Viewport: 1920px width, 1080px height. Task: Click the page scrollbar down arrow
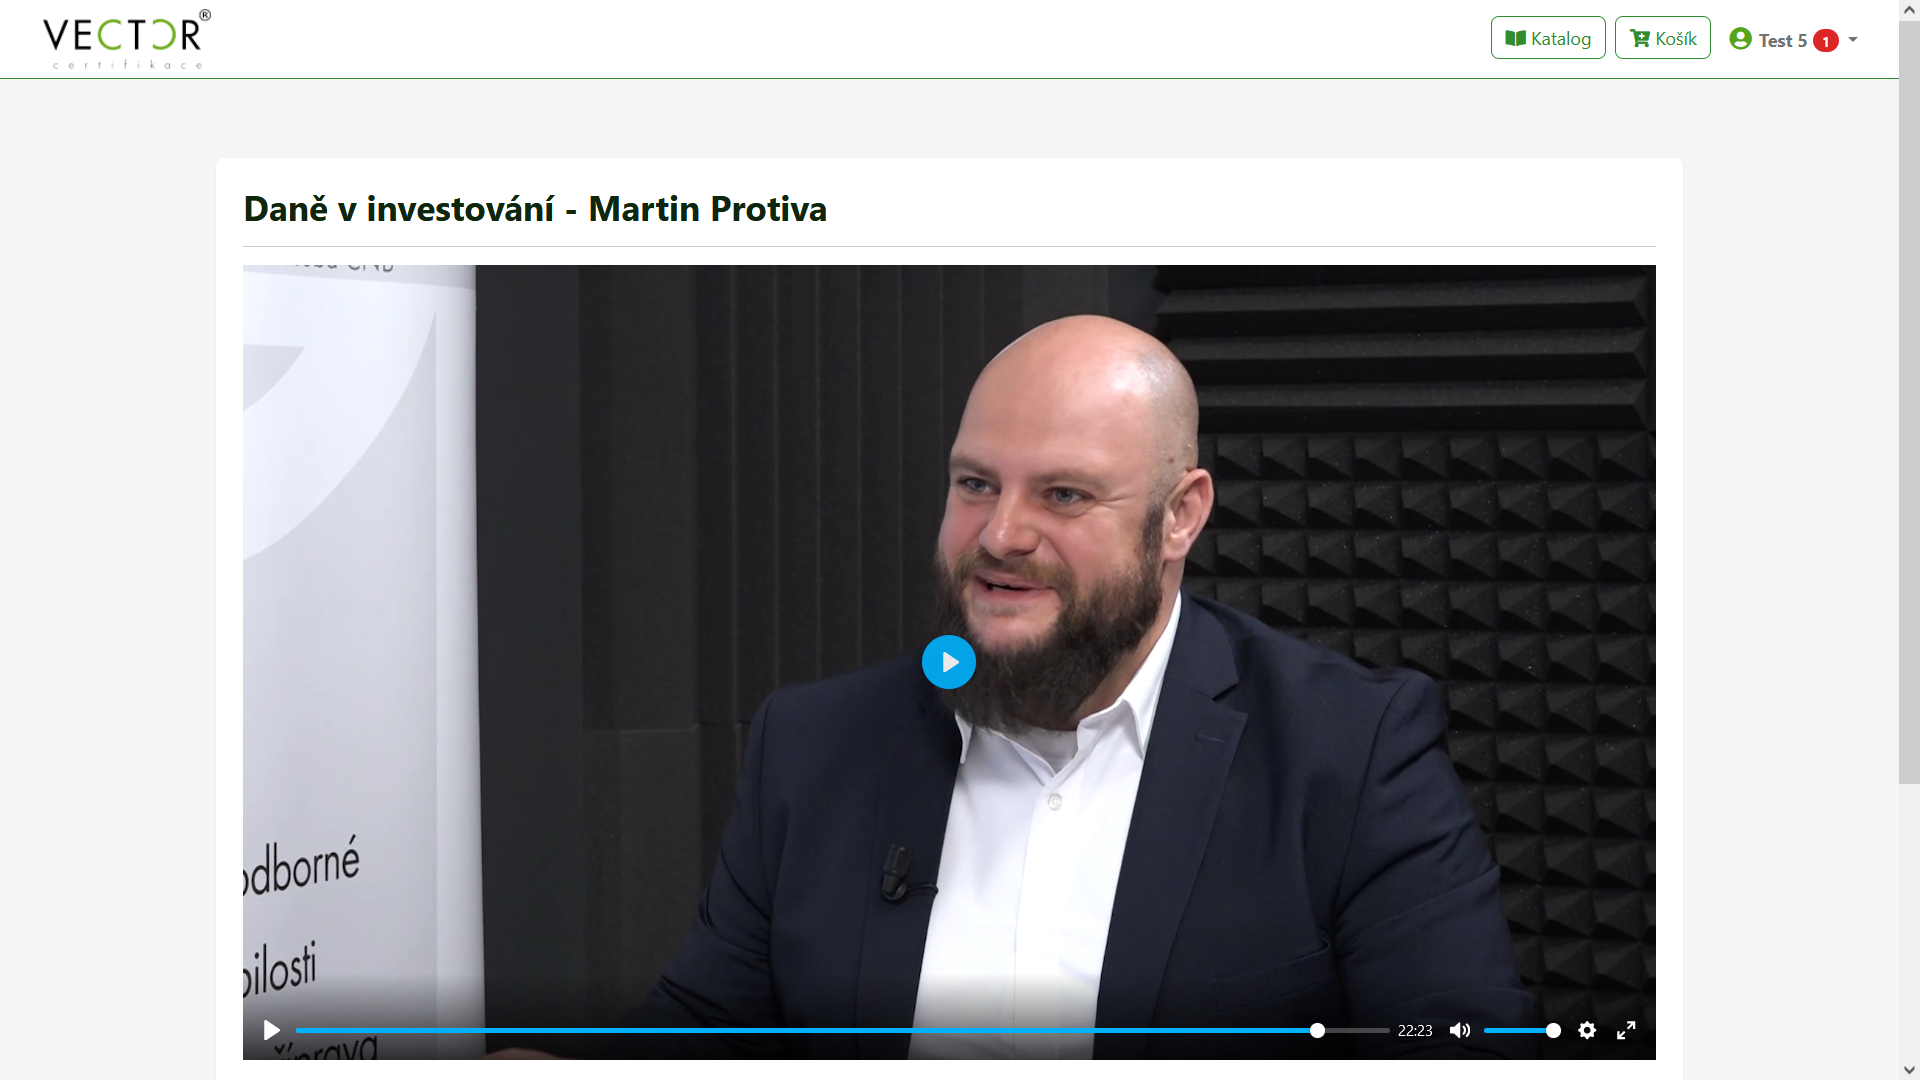(x=1909, y=1070)
